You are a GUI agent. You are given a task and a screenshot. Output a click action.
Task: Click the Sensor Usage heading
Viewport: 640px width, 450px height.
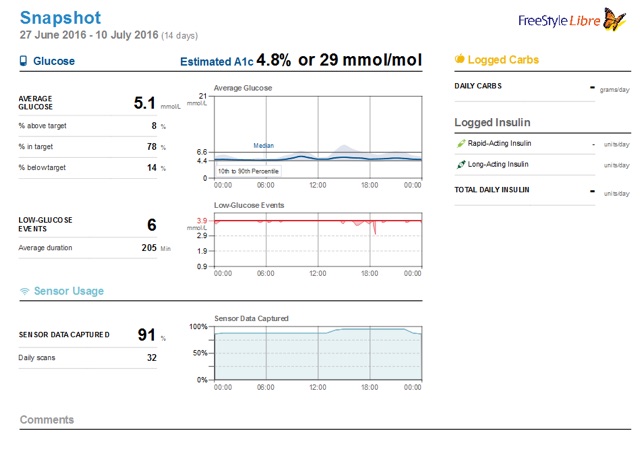(x=69, y=291)
